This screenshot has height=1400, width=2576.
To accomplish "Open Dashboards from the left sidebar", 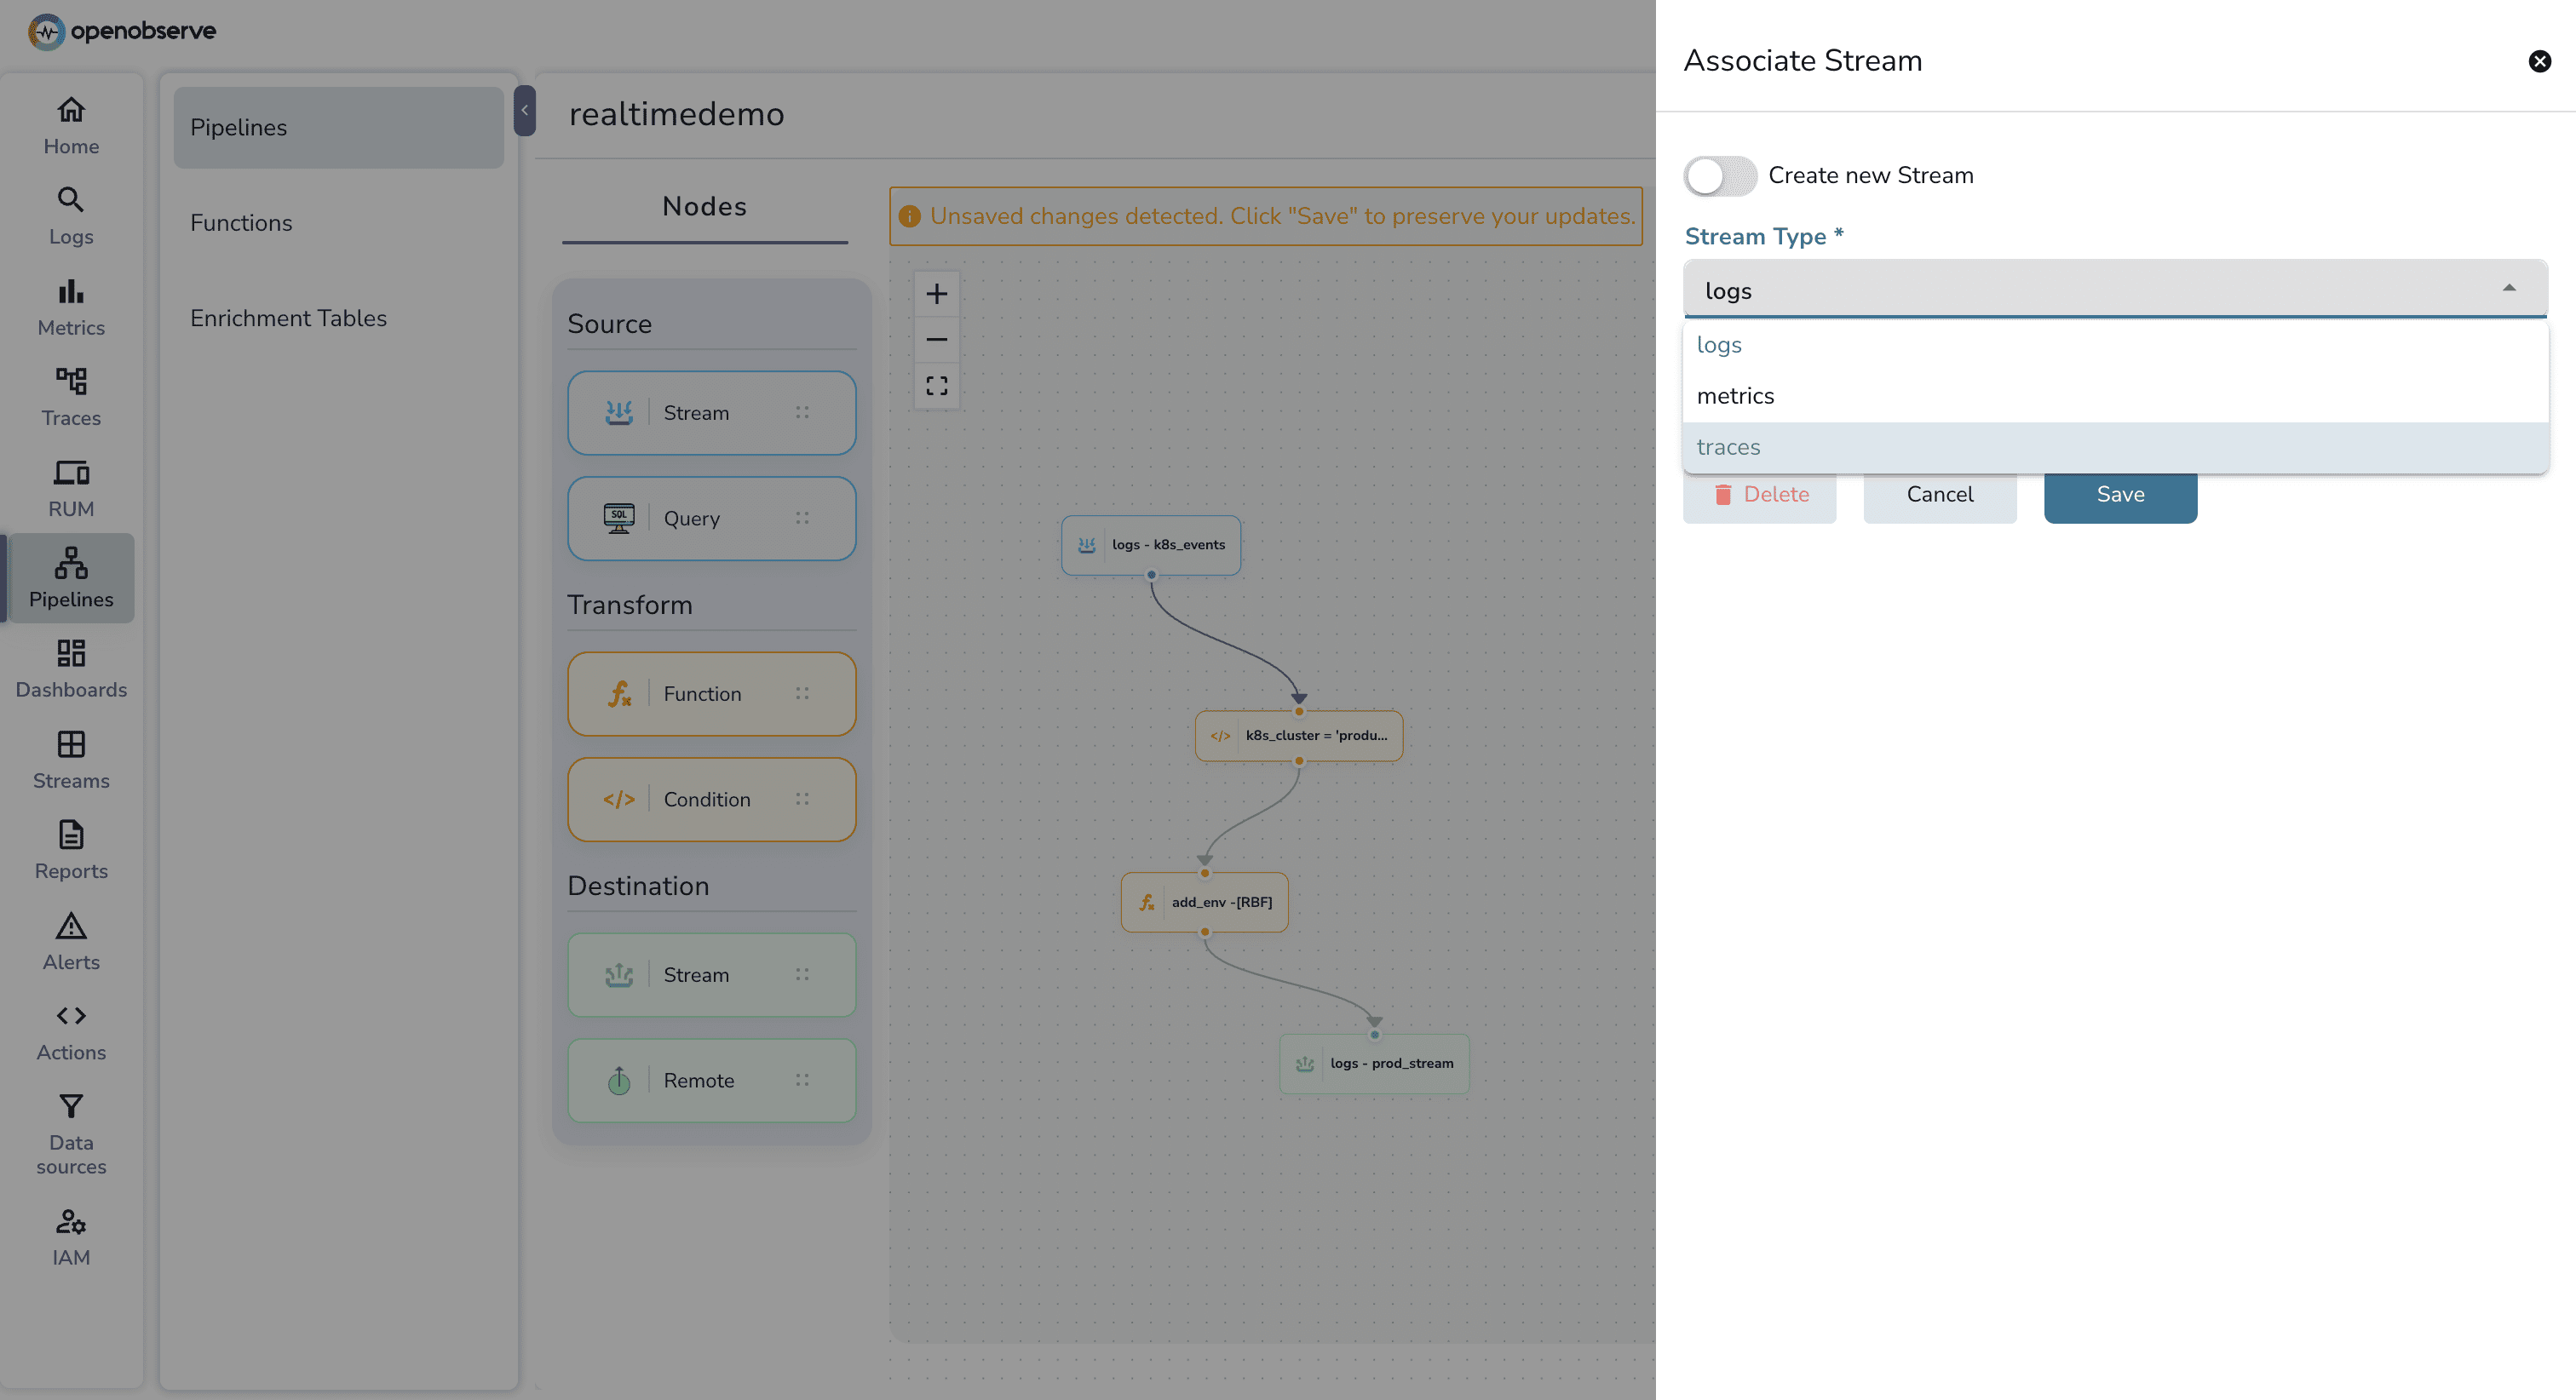I will tap(70, 667).
